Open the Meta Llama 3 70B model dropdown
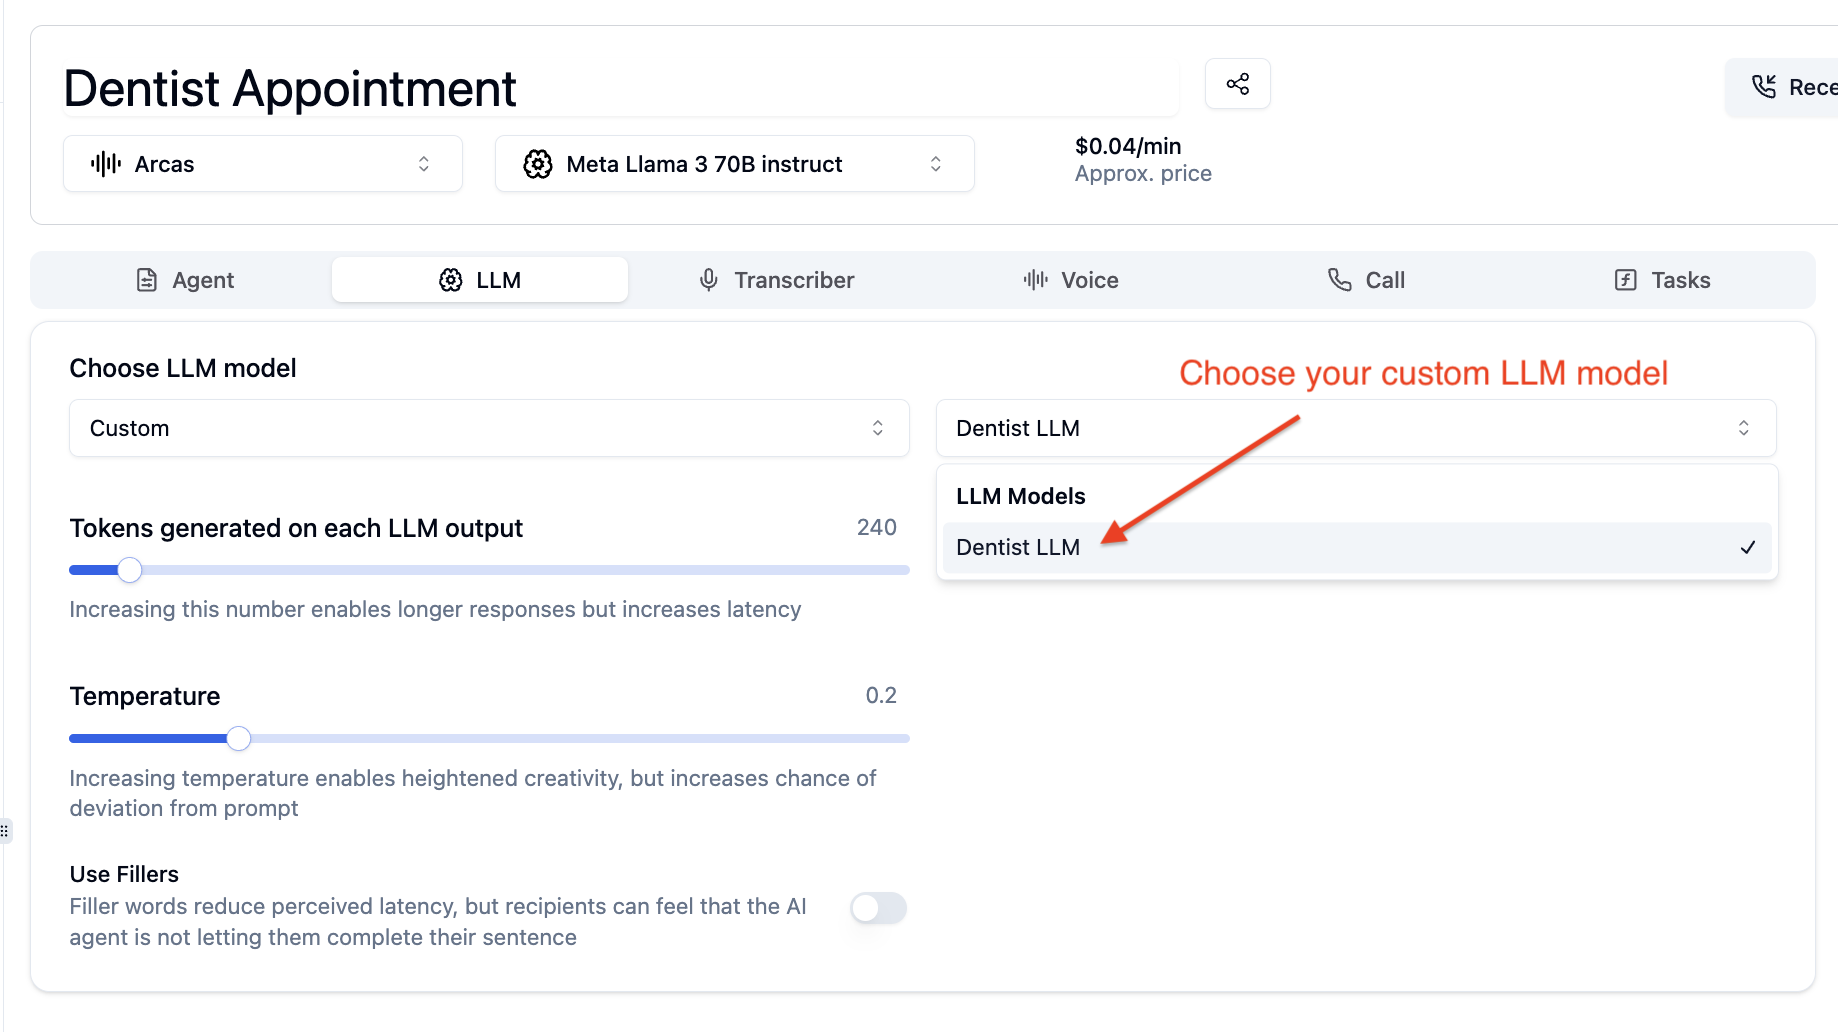1838x1032 pixels. point(735,164)
